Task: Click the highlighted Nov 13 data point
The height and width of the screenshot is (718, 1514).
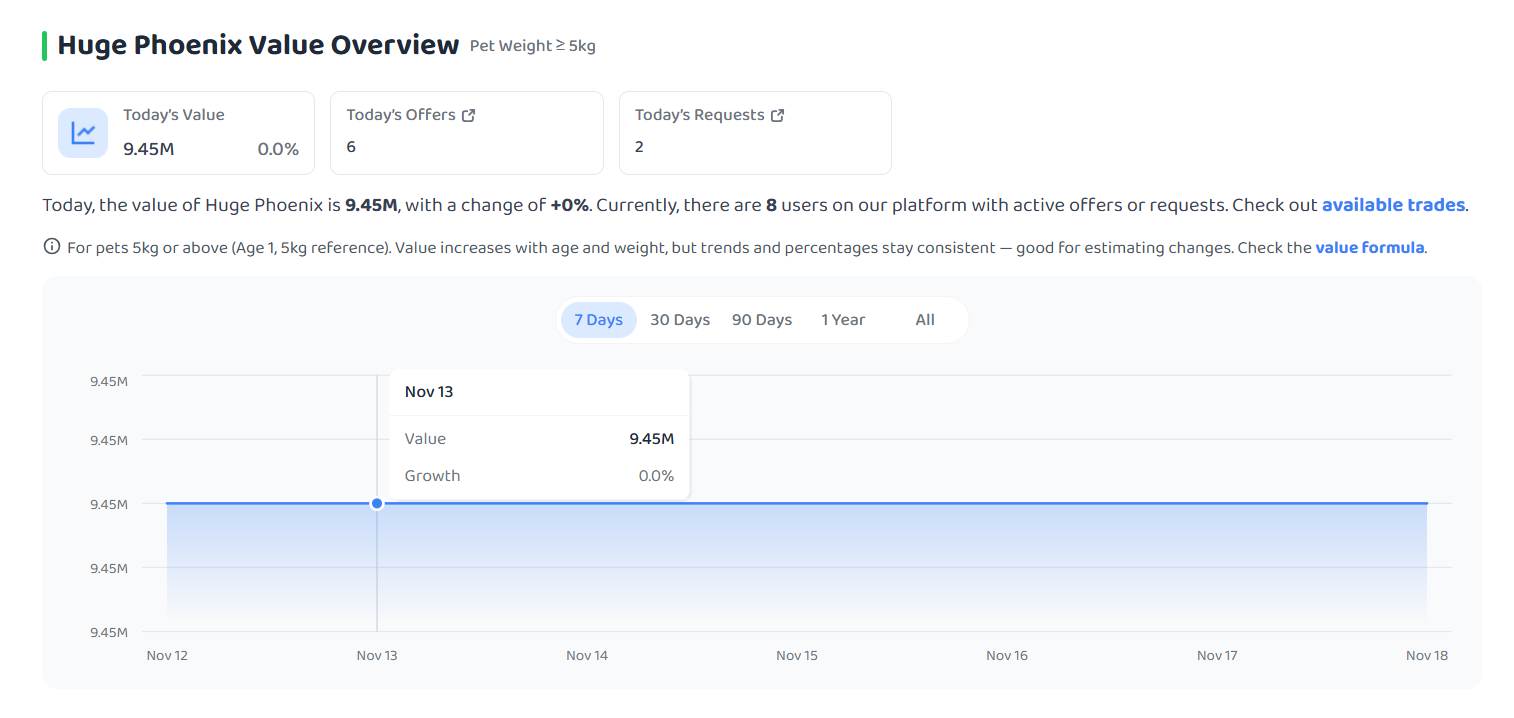Action: click(x=377, y=503)
